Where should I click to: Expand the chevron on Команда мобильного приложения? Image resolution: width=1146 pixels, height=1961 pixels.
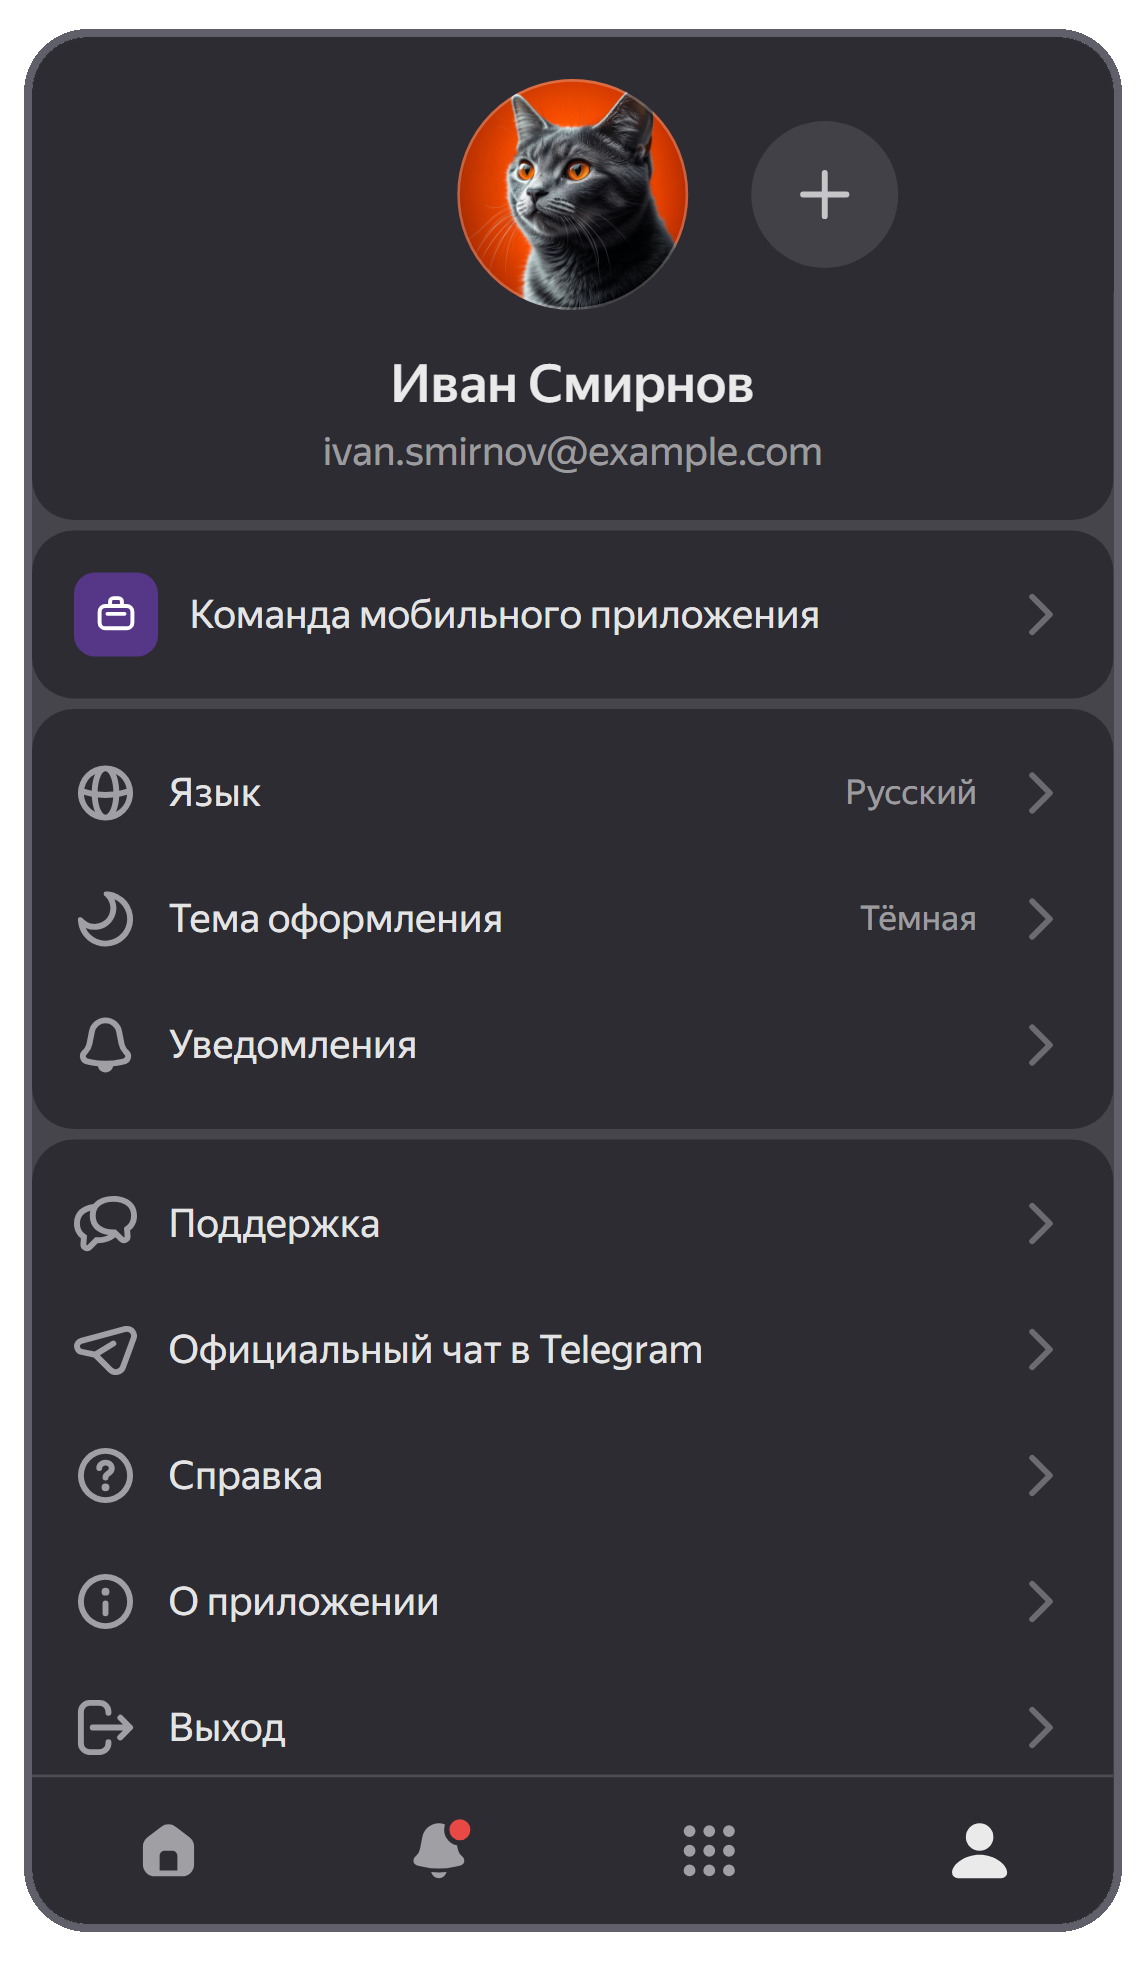[1040, 614]
